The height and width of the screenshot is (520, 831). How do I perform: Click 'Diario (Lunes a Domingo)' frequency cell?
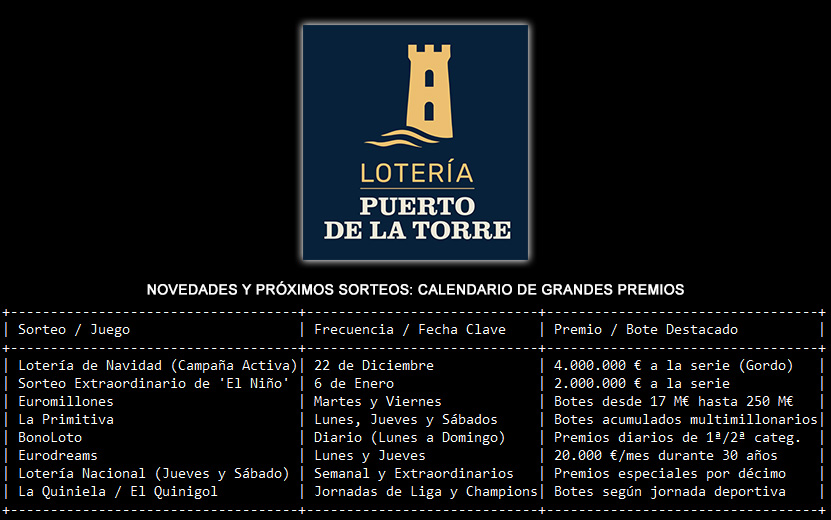click(x=409, y=438)
